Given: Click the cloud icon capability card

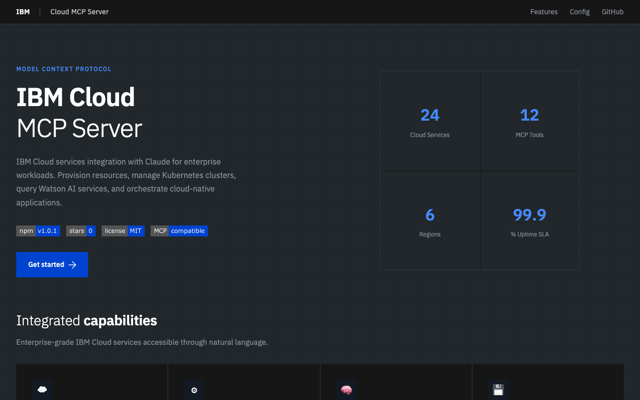Looking at the screenshot, I should coord(91,382).
